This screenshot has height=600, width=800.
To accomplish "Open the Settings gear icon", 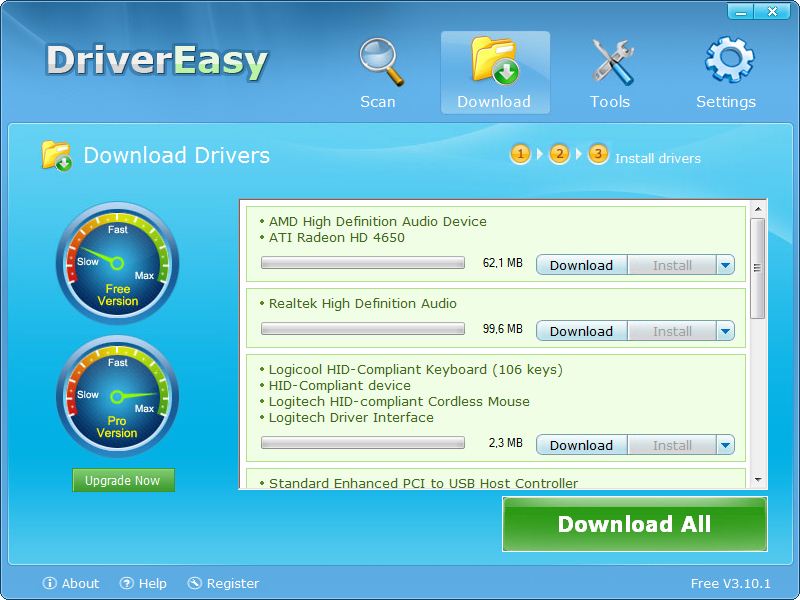I will click(x=727, y=58).
